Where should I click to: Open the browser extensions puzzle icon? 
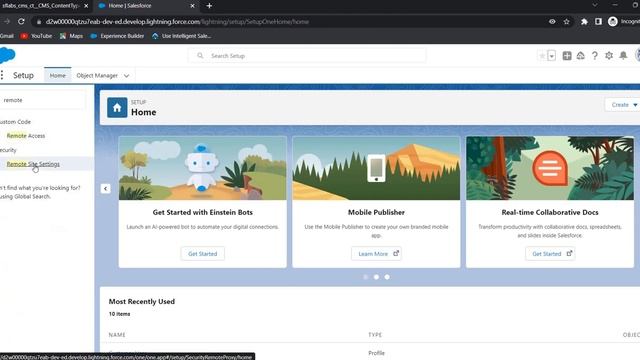tap(584, 22)
